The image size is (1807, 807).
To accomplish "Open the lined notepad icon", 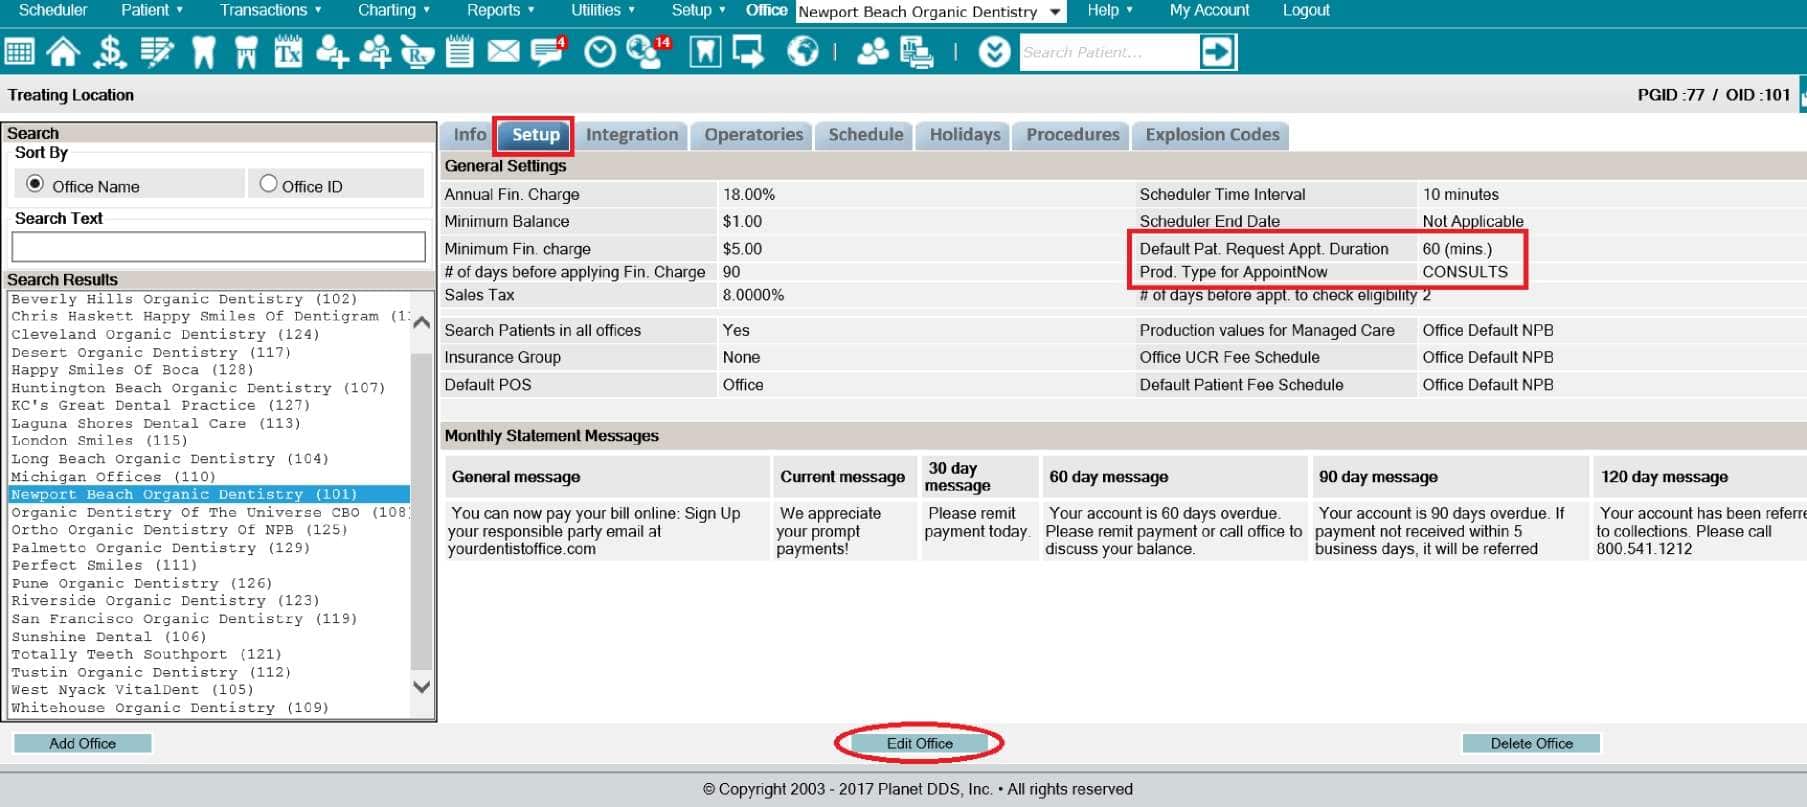I will [x=460, y=52].
